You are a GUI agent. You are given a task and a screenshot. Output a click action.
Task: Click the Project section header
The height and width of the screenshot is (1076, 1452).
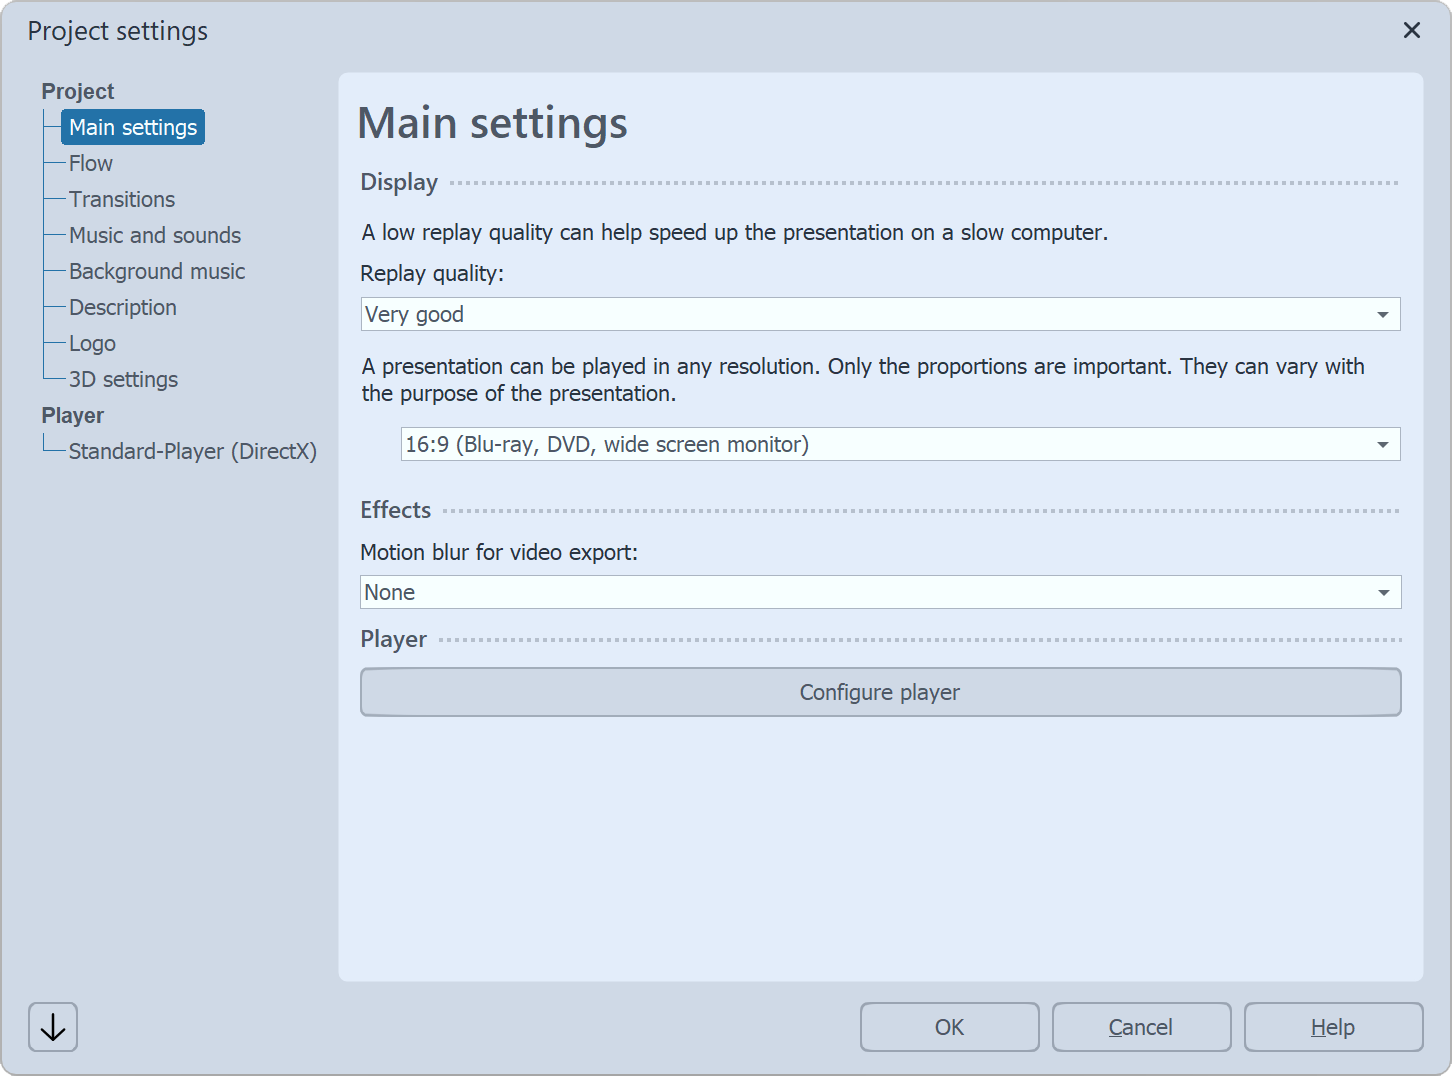77,91
